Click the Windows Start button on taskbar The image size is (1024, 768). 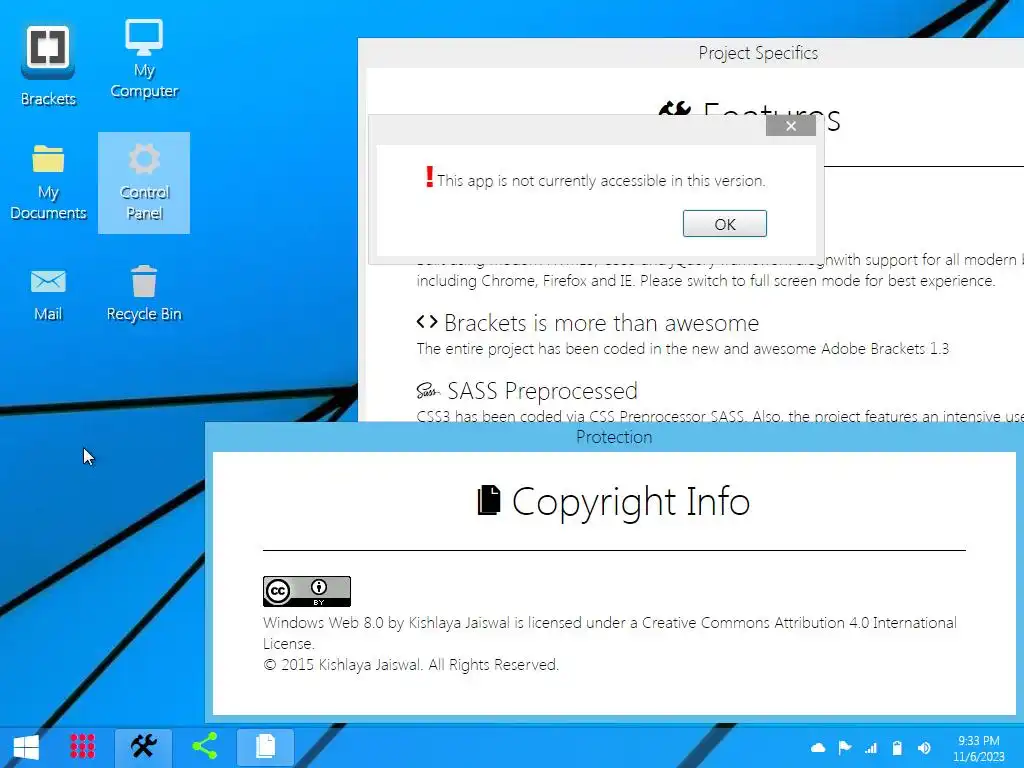coord(26,746)
